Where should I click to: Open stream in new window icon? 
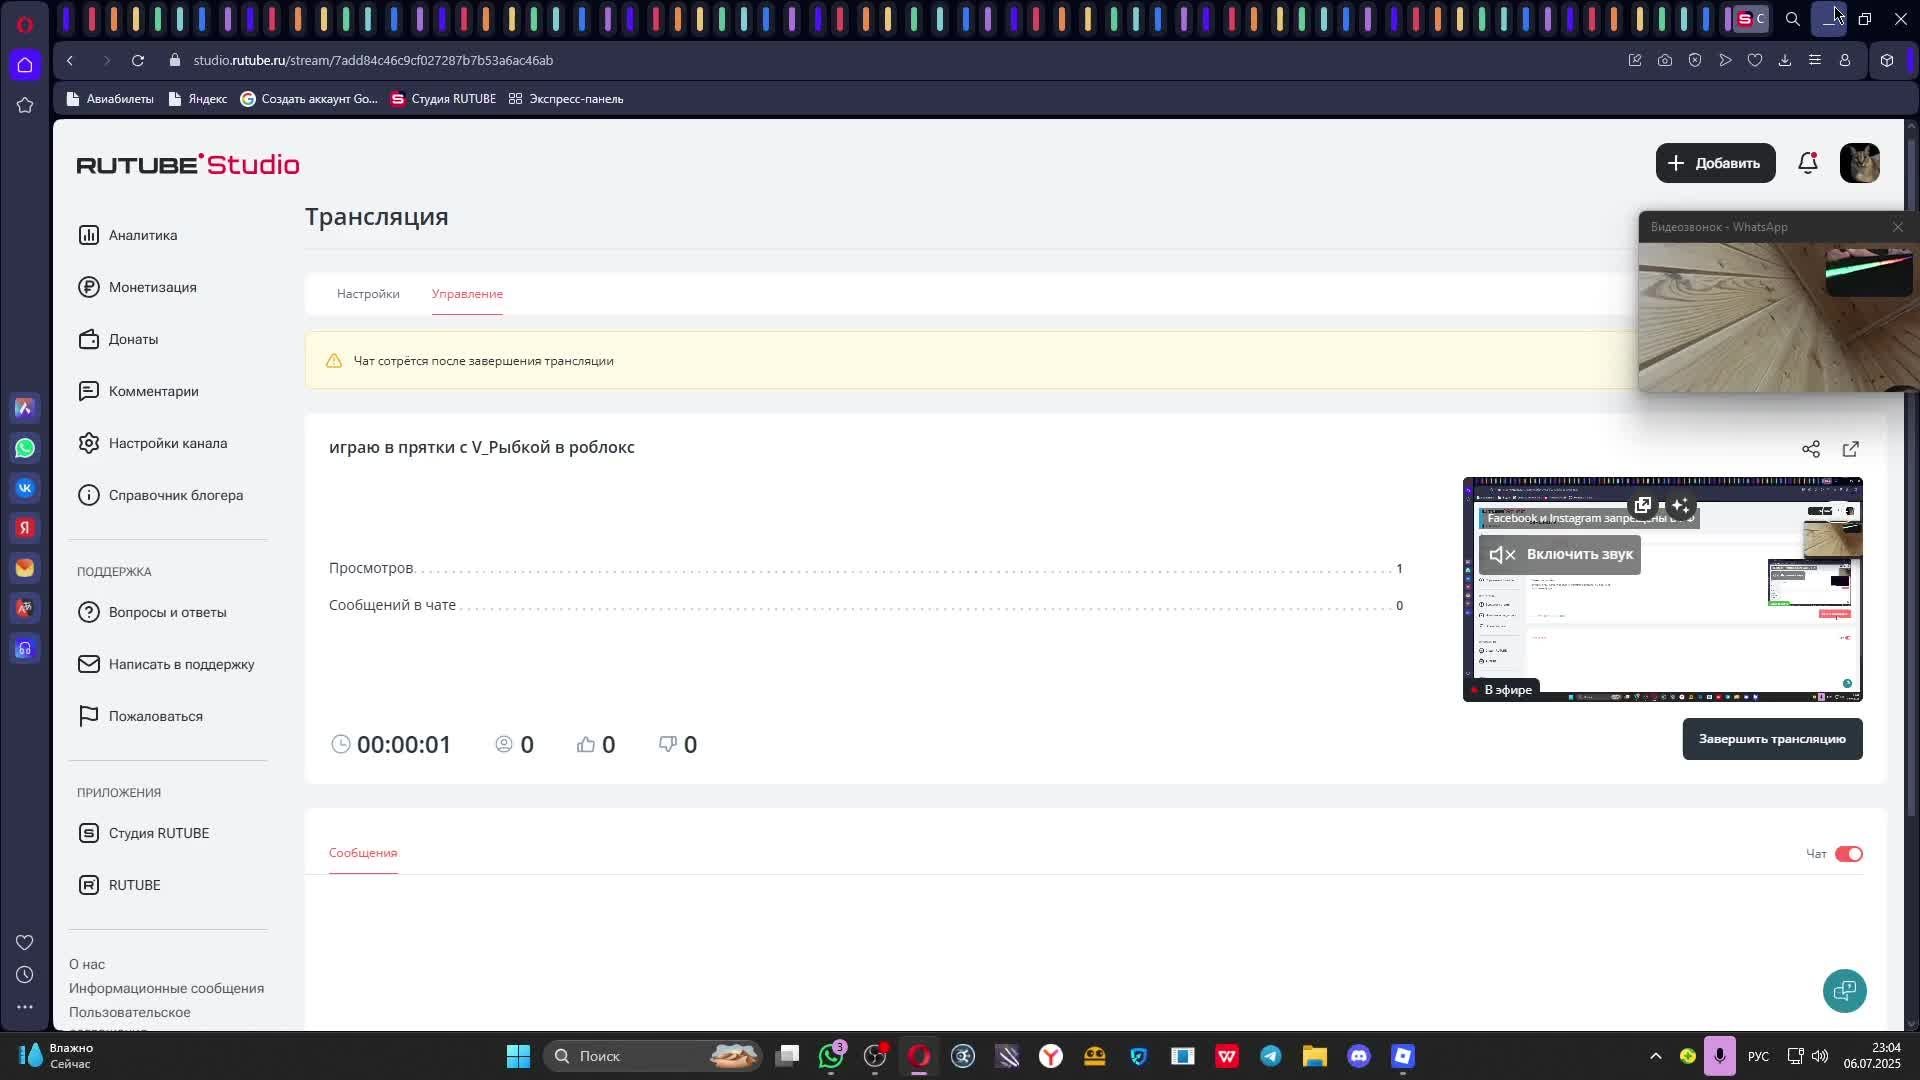click(x=1850, y=449)
